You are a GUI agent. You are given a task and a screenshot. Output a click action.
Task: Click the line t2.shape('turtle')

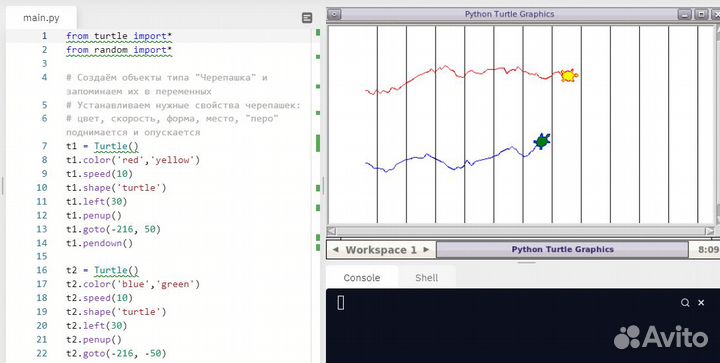click(x=116, y=312)
